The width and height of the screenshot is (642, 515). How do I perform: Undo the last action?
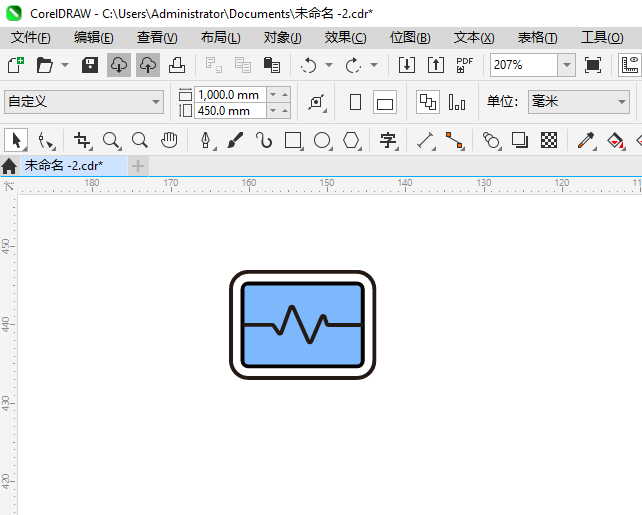pyautogui.click(x=308, y=65)
